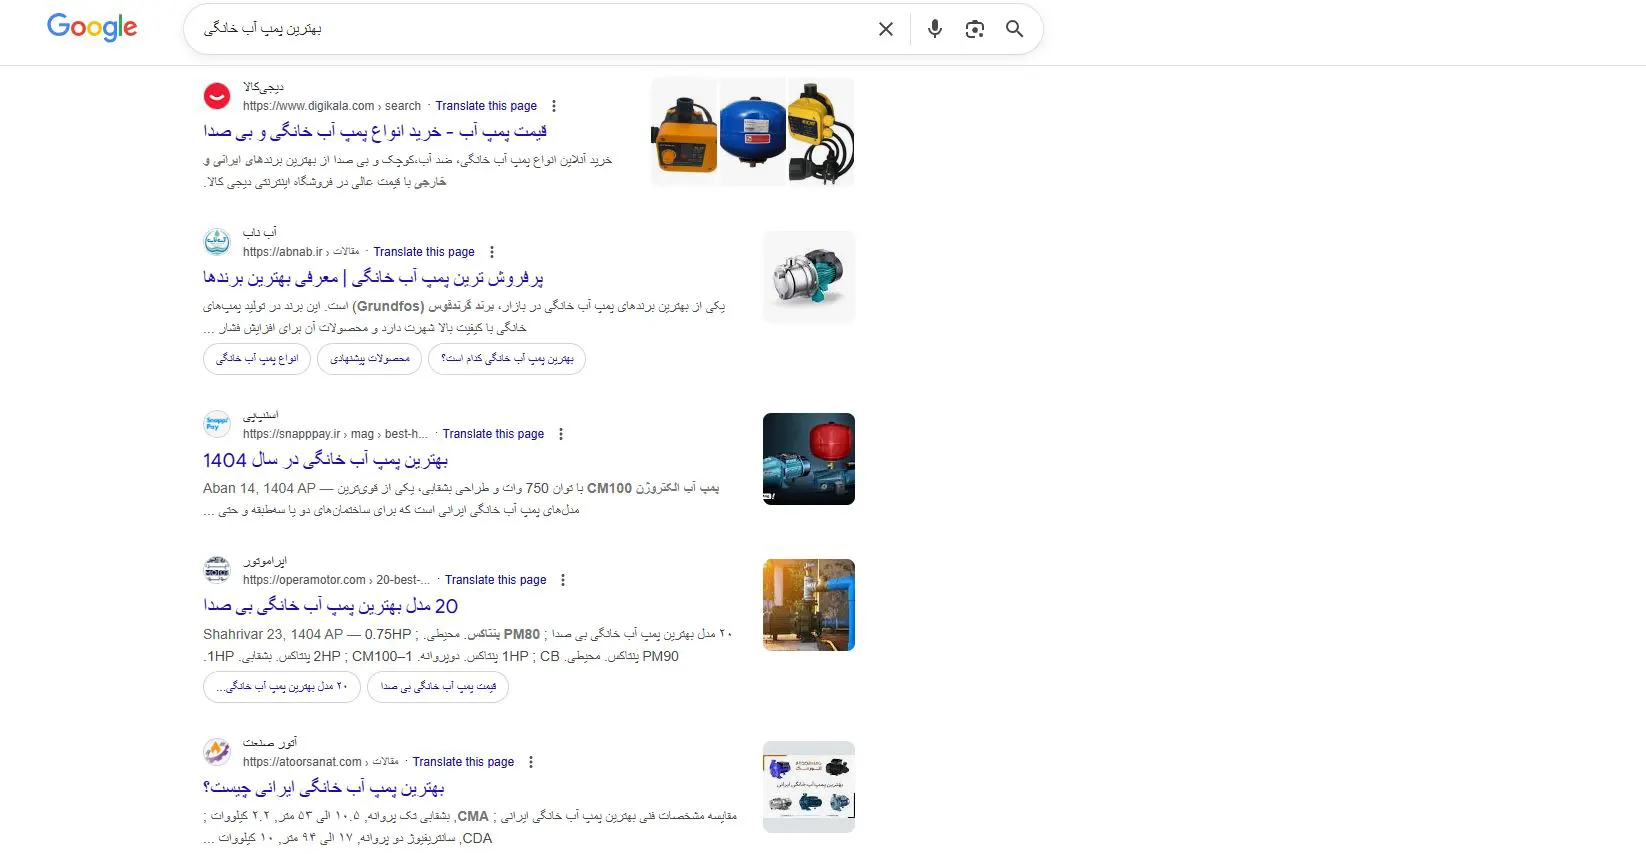The height and width of the screenshot is (854, 1646).
Task: Open the atoorsanat result title link
Action: (323, 788)
